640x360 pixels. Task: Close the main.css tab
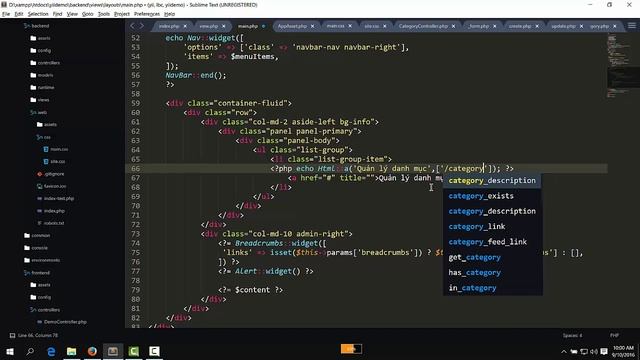click(x=350, y=26)
